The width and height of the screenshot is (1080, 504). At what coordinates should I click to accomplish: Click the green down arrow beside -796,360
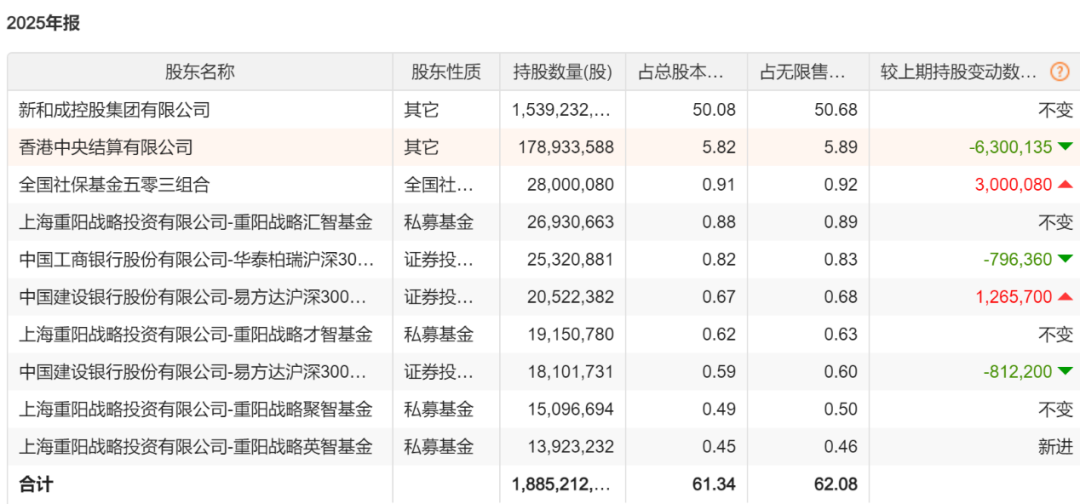point(1066,259)
